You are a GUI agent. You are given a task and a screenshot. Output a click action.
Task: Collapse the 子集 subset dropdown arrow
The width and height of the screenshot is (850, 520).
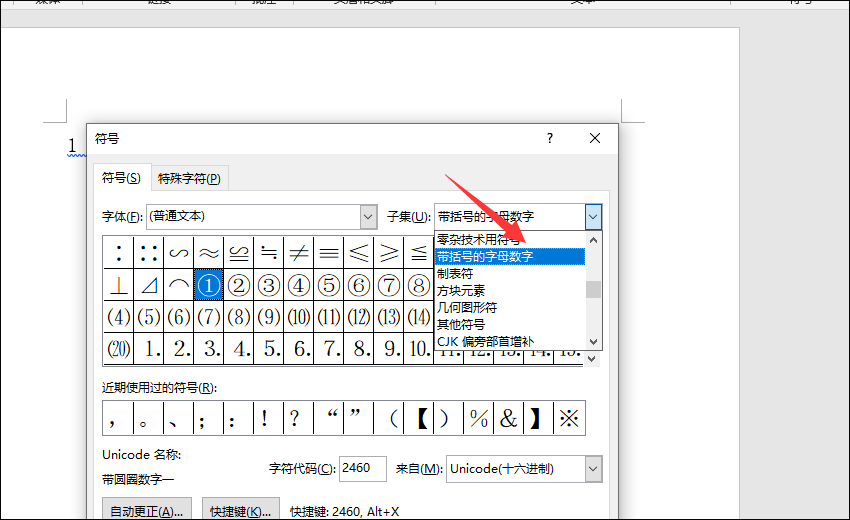point(593,217)
